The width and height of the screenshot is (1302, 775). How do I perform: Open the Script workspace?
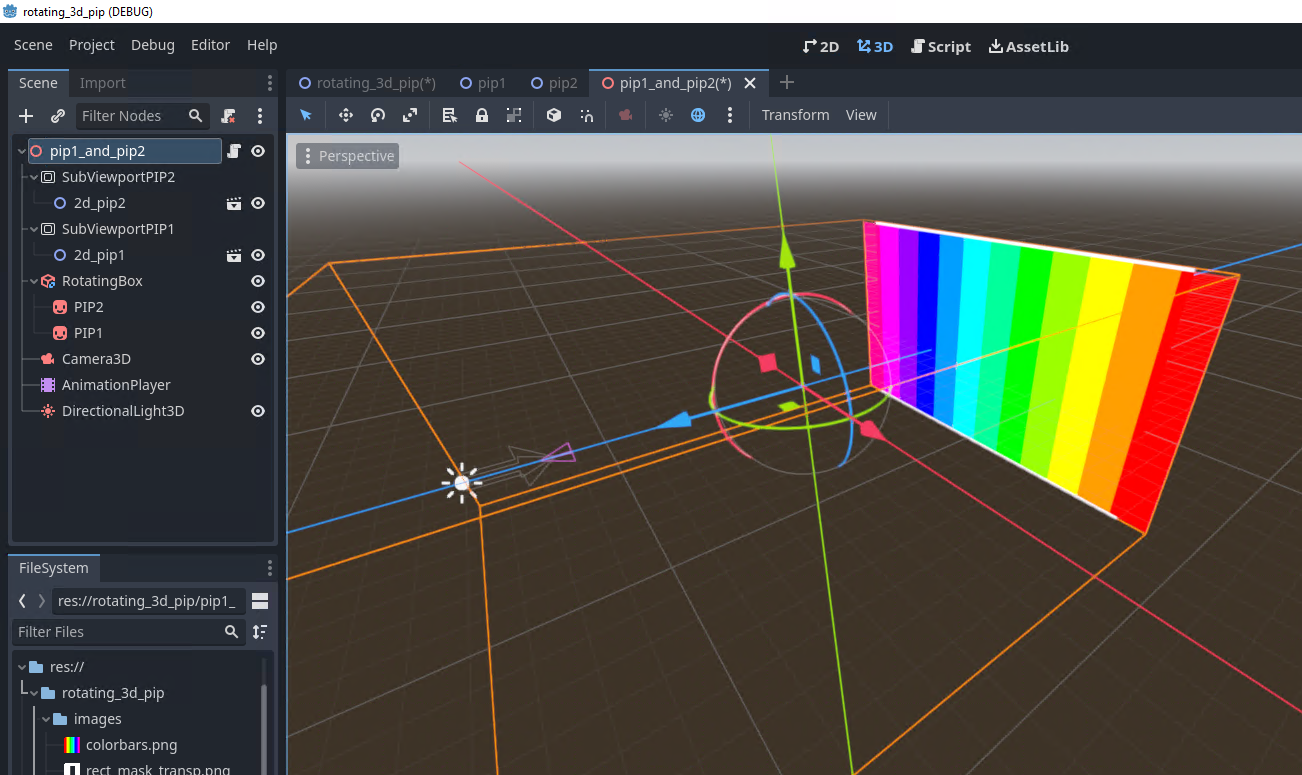941,46
